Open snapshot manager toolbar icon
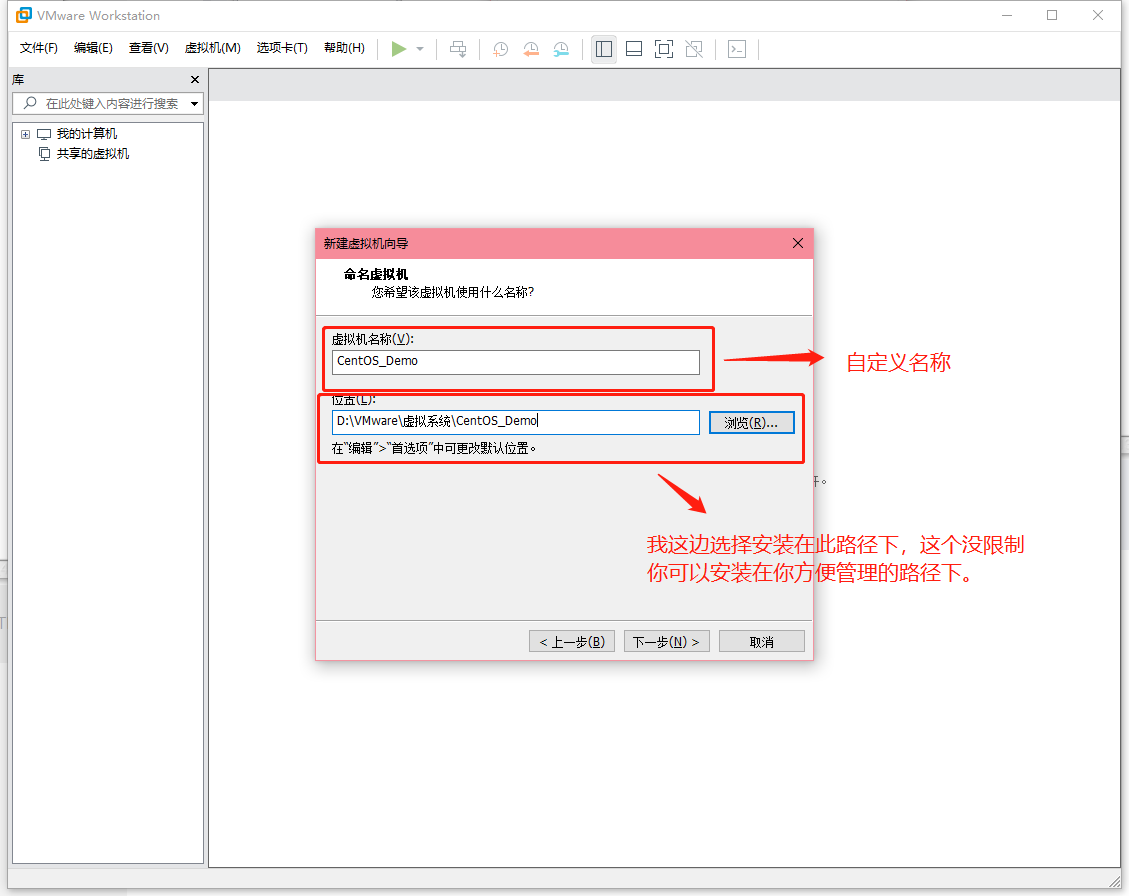Screen dimensions: 1129x896 click(x=561, y=49)
